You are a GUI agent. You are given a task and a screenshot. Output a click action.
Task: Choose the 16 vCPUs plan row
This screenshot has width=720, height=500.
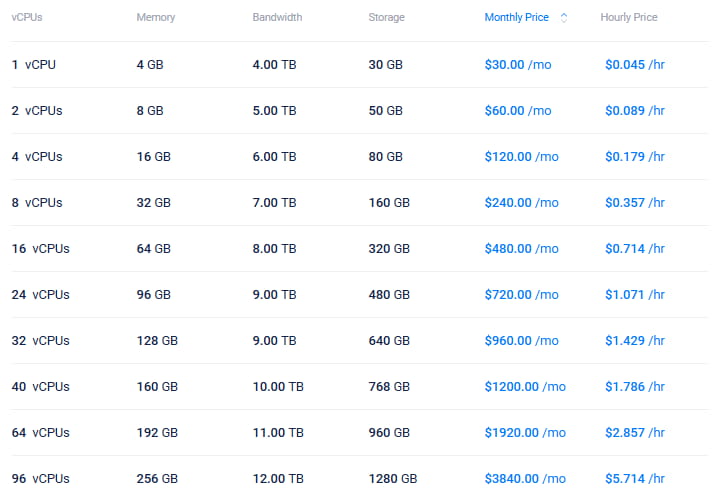(x=40, y=249)
